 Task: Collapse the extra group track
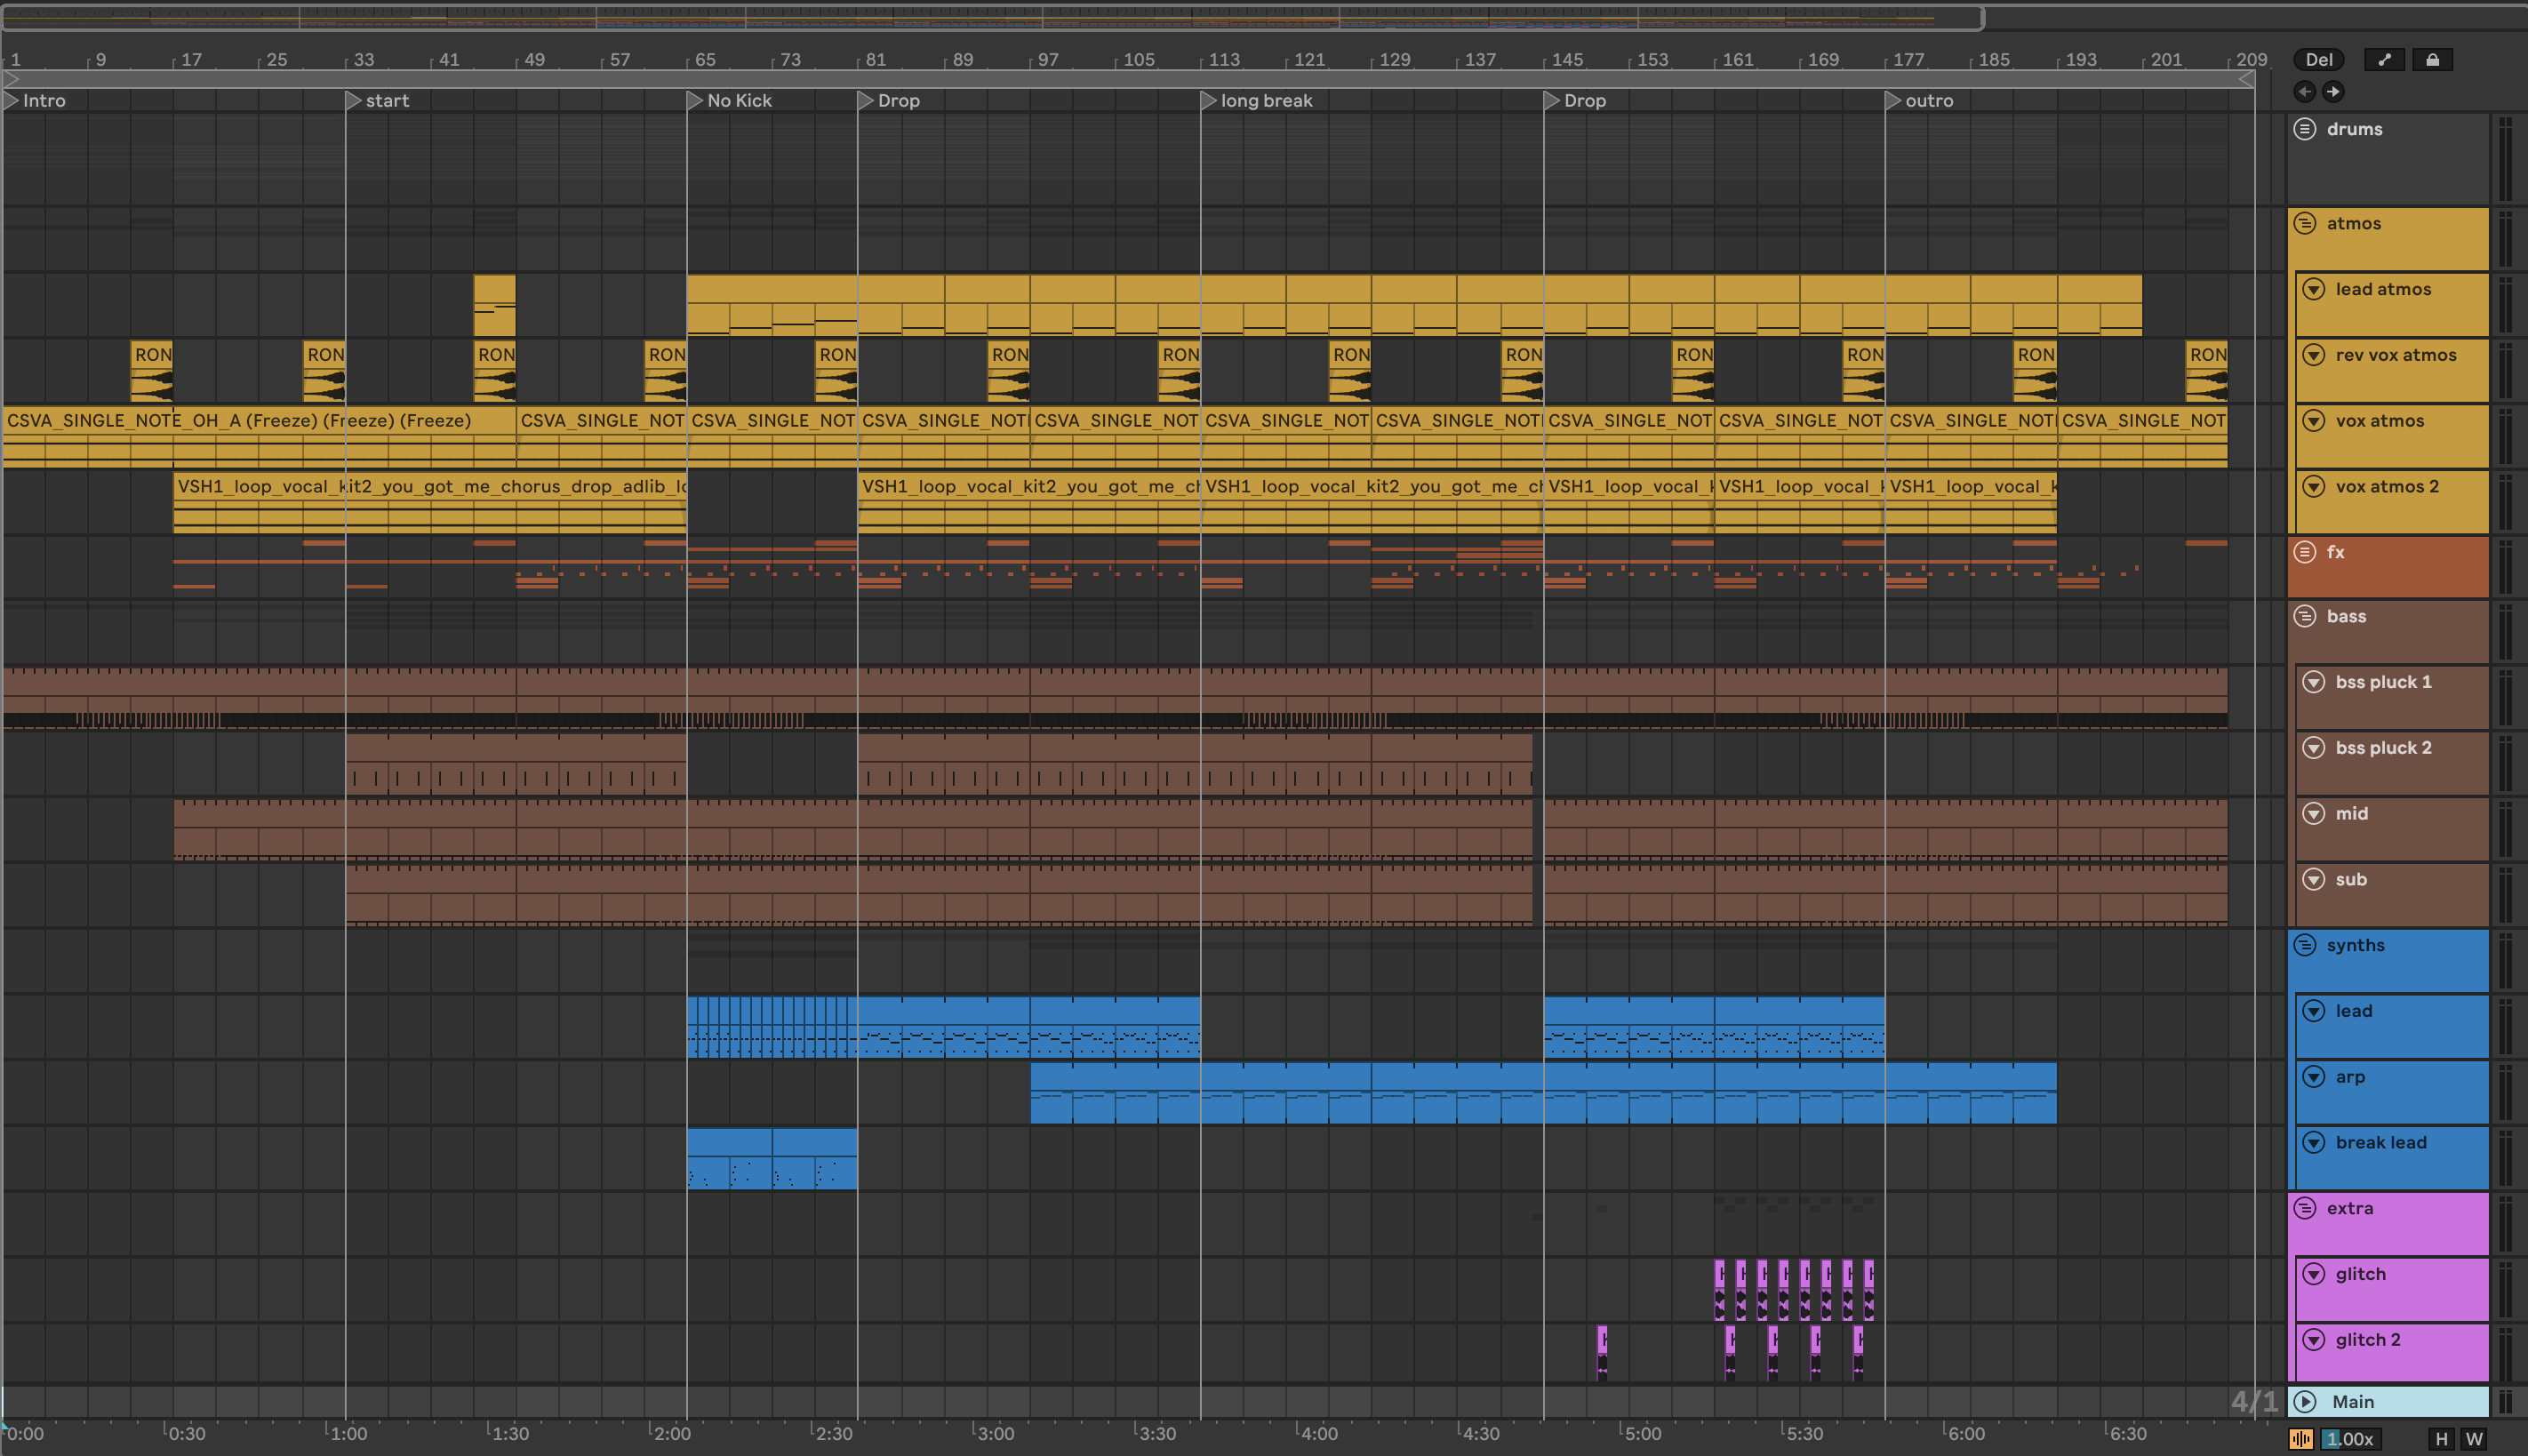2305,1208
